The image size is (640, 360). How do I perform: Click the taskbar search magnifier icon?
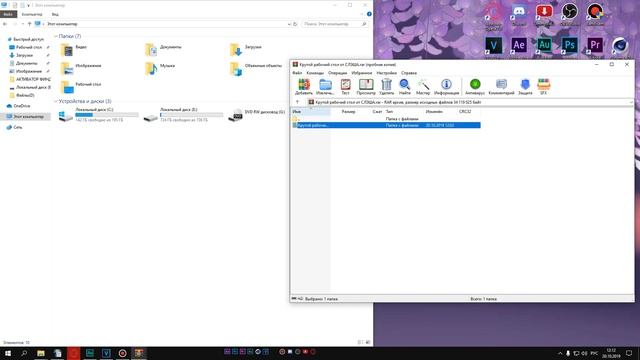point(24,353)
